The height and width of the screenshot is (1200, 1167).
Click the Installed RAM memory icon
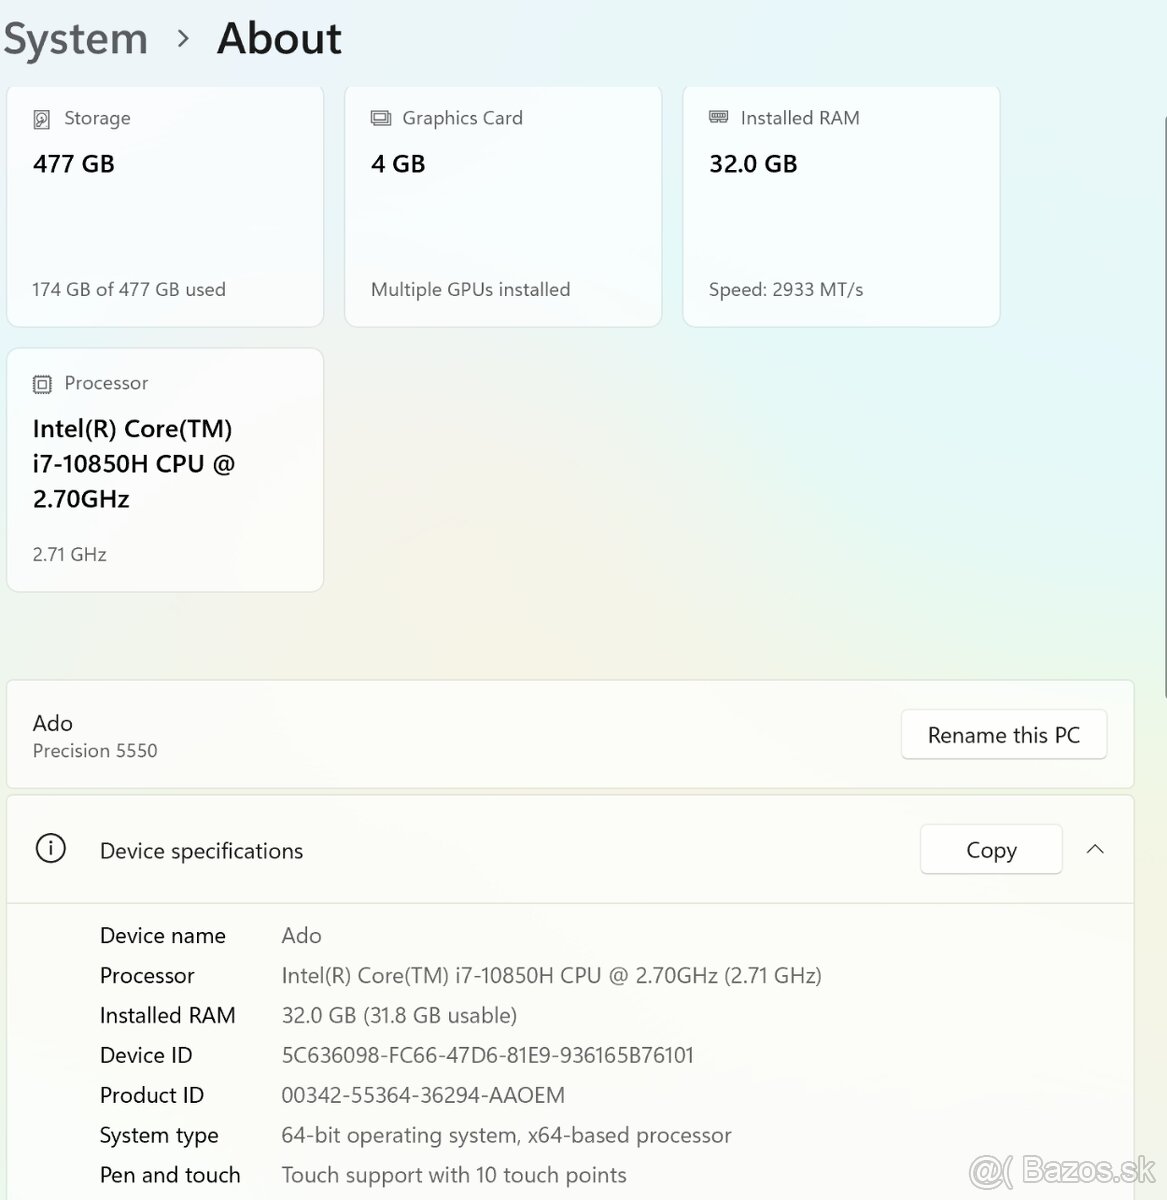point(718,118)
